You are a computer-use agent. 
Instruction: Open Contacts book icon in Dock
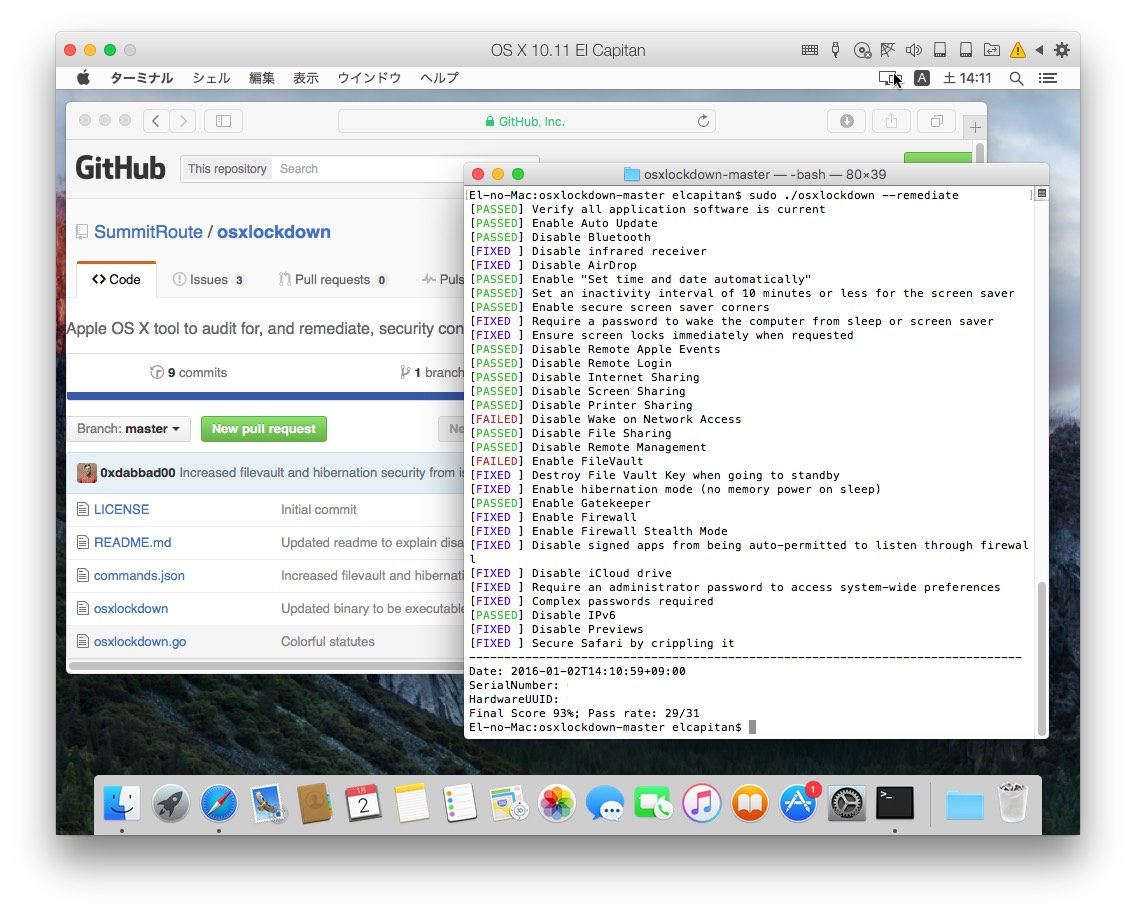[x=315, y=803]
